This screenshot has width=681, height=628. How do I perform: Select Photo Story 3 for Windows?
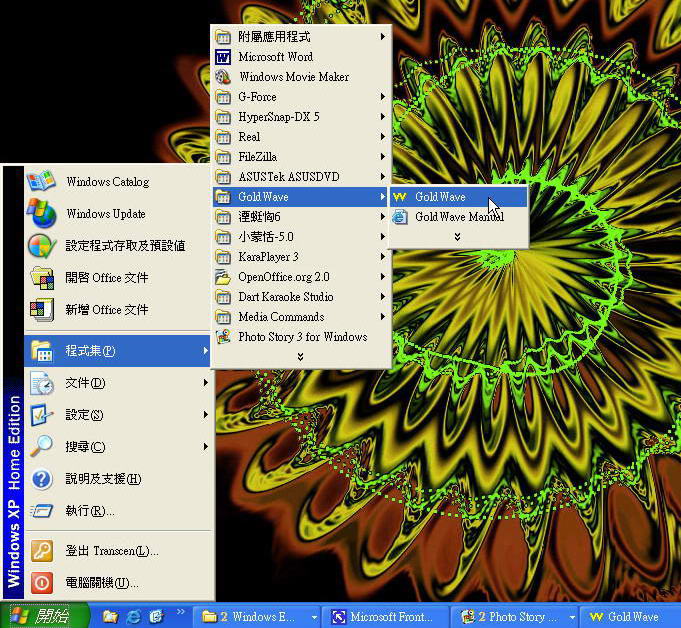pyautogui.click(x=302, y=337)
